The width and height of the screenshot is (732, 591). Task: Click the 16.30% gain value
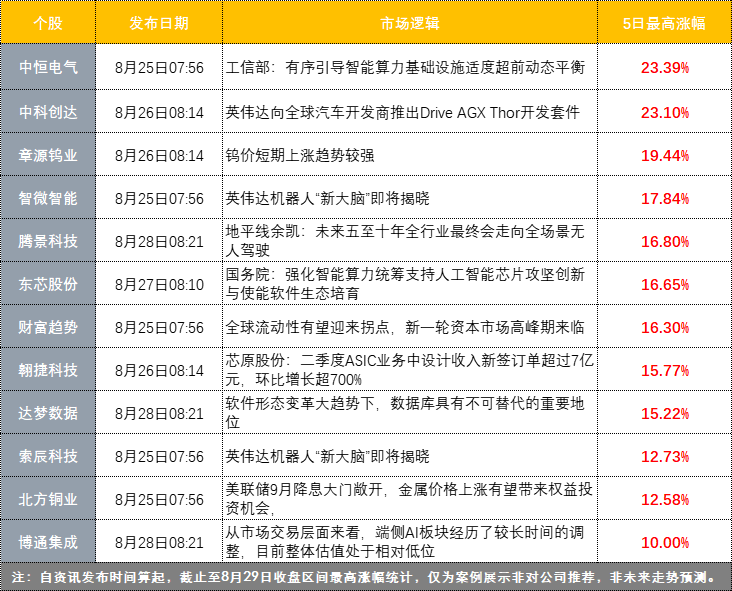pos(665,327)
